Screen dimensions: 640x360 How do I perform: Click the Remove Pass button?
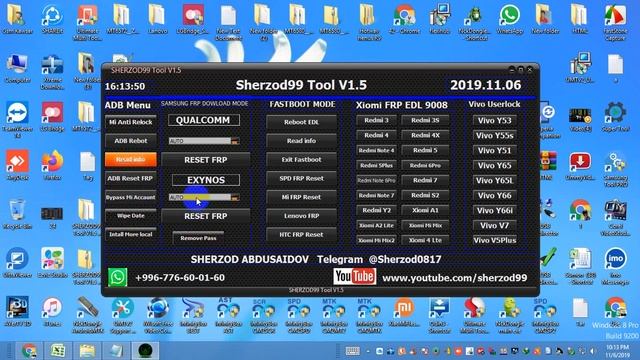tap(198, 238)
